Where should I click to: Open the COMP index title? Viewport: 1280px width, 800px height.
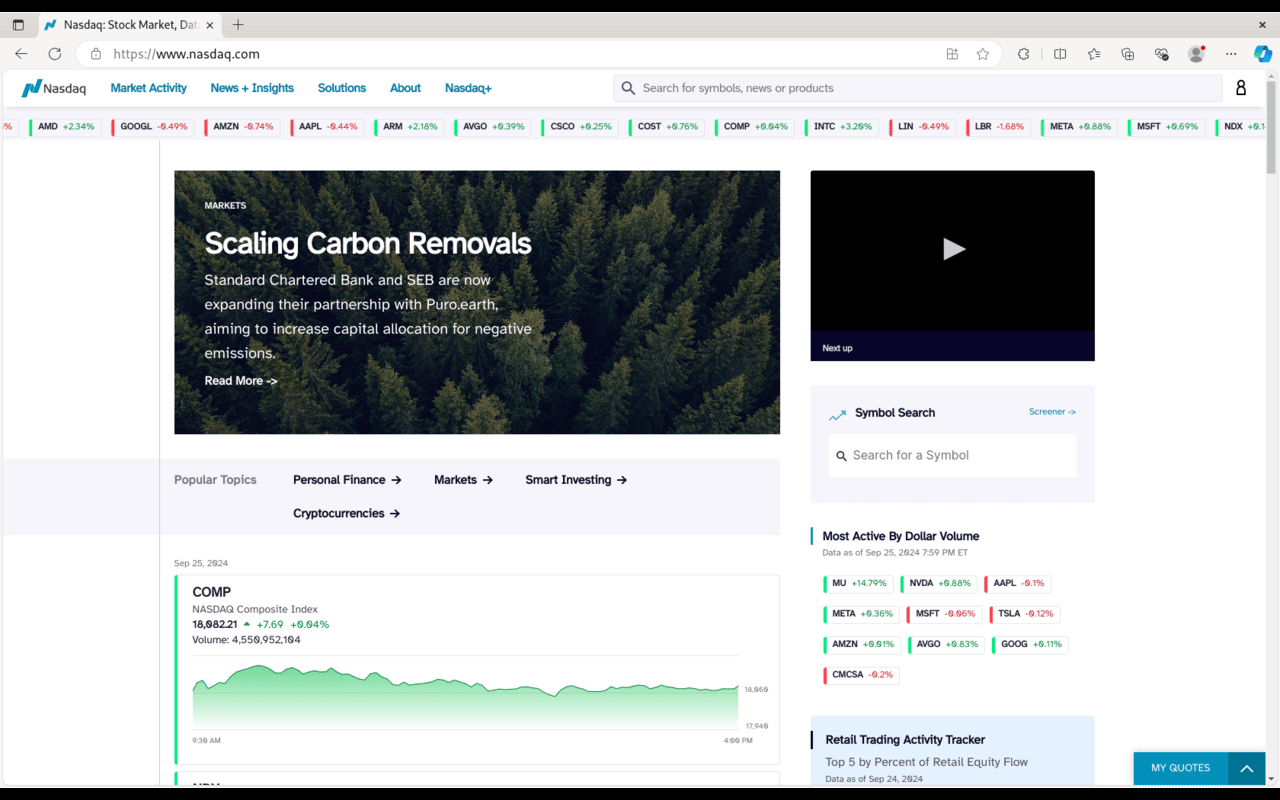tap(212, 592)
